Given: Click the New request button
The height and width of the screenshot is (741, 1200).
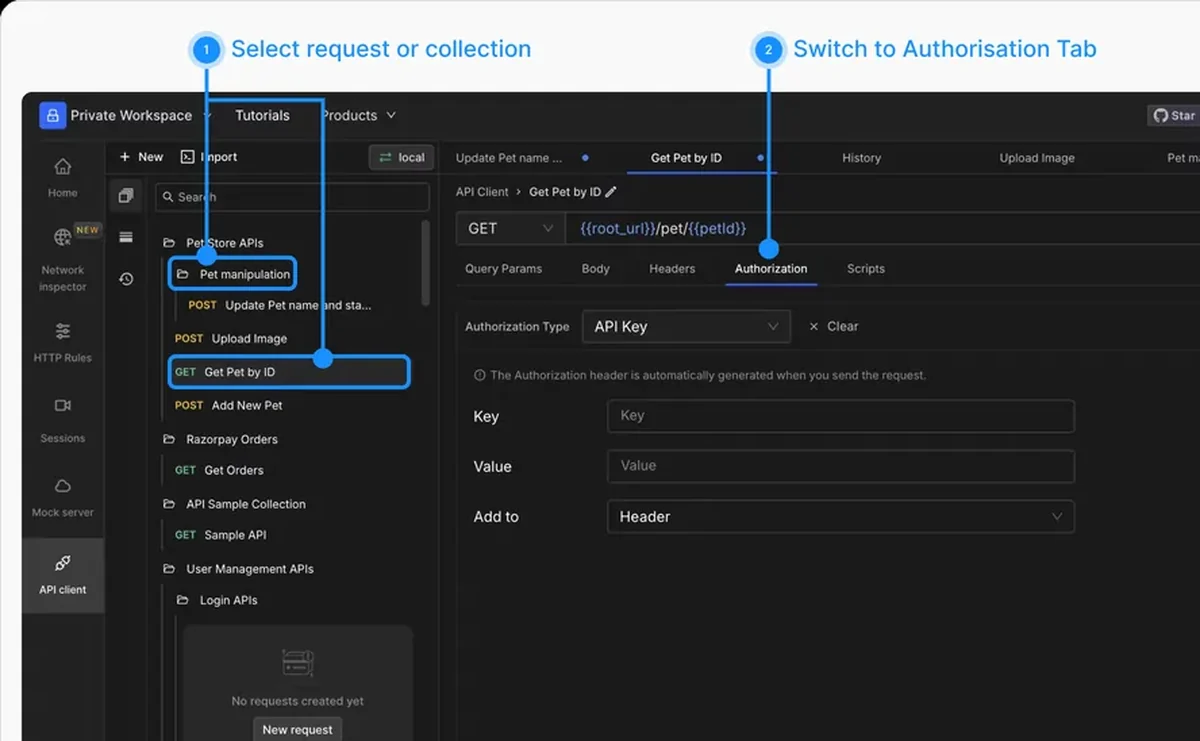Looking at the screenshot, I should tap(297, 729).
